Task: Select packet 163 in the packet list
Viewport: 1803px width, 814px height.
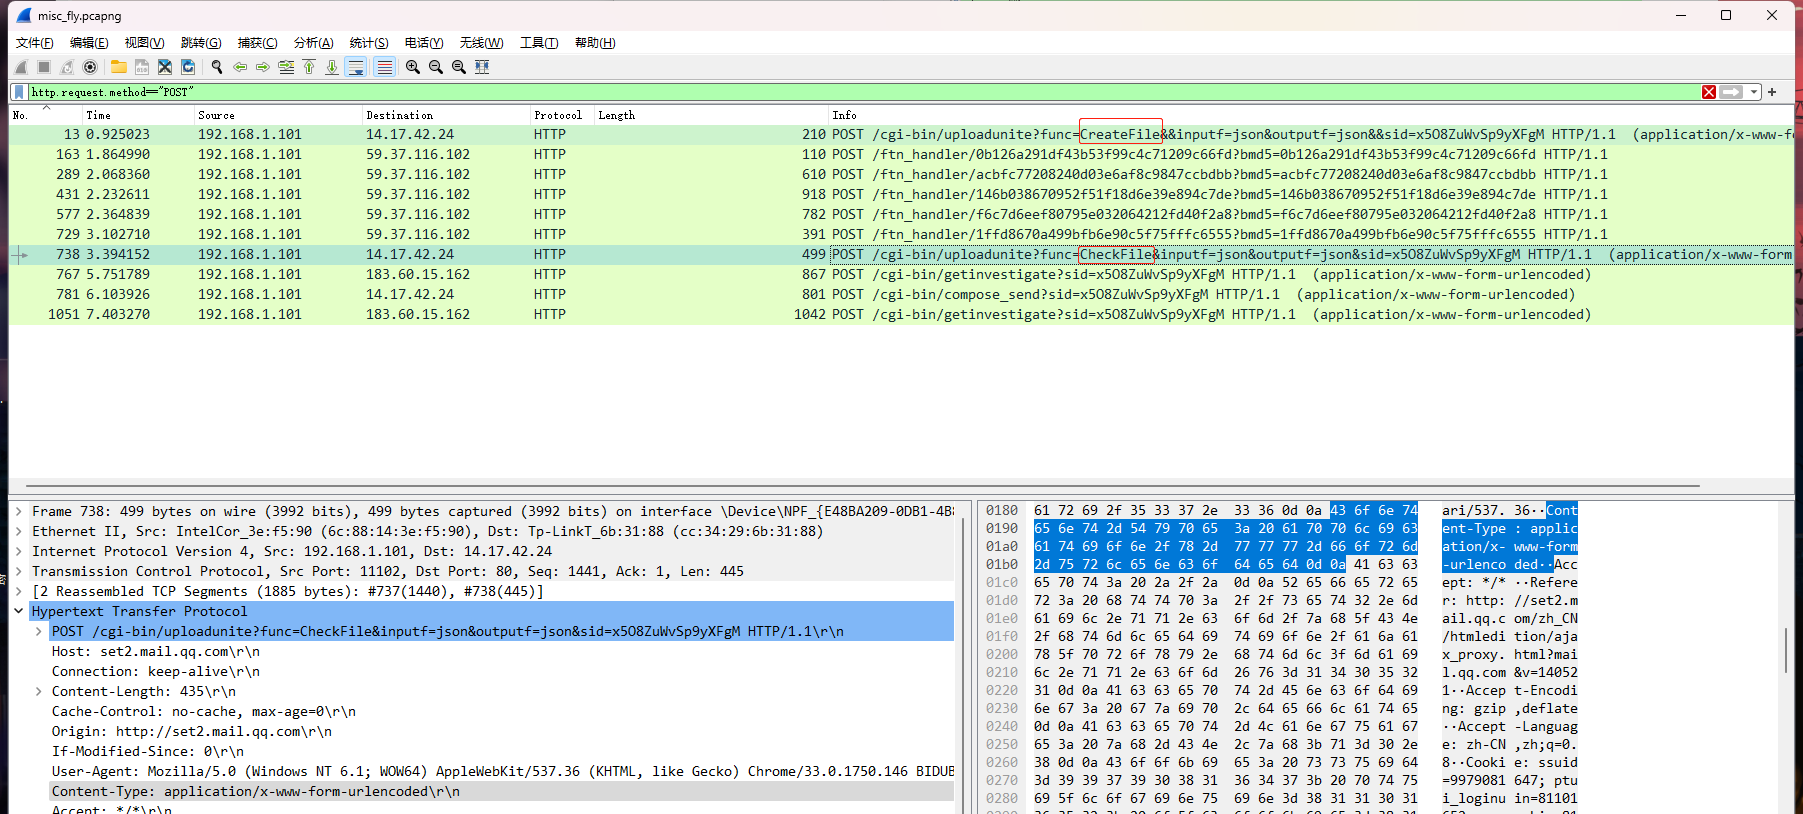Action: pyautogui.click(x=901, y=154)
